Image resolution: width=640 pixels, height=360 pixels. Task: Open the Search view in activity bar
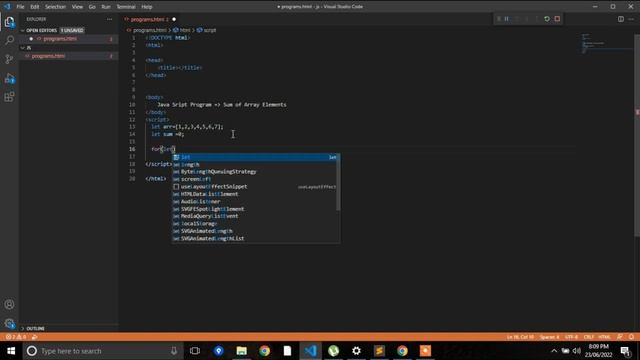(x=9, y=40)
